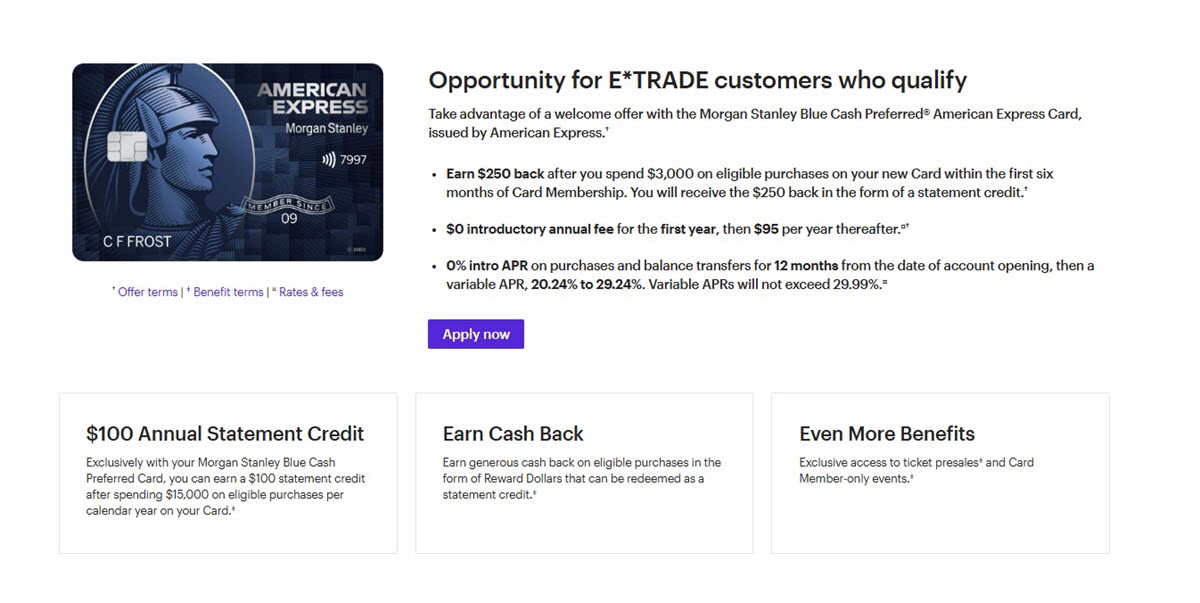
Task: Click the bold Earn $250 back text
Action: [x=496, y=173]
